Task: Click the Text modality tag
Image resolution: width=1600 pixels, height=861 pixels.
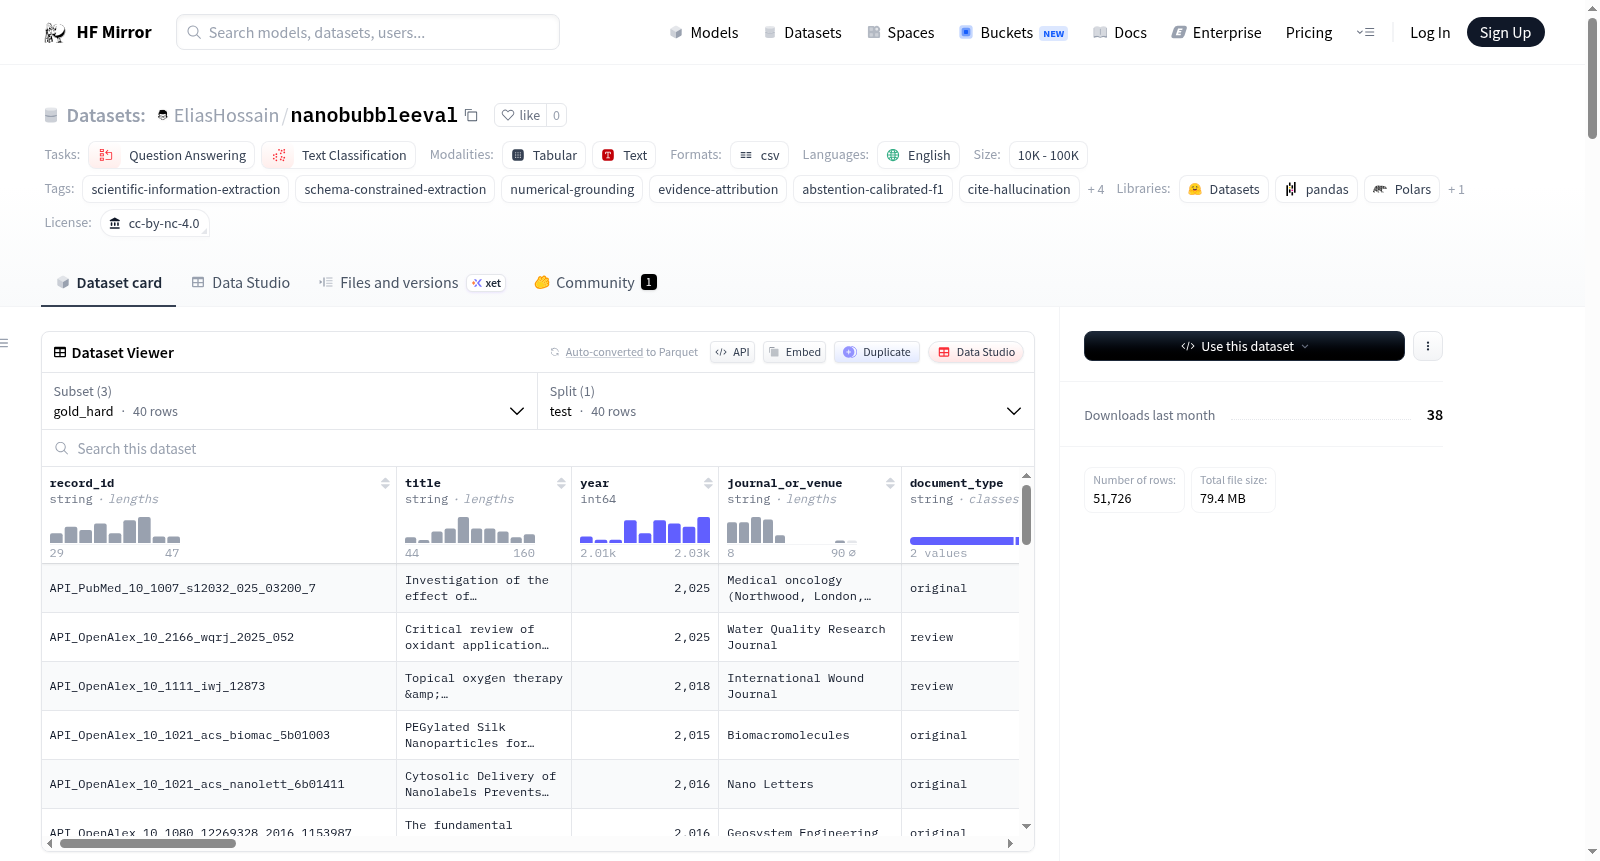Action: pos(624,155)
